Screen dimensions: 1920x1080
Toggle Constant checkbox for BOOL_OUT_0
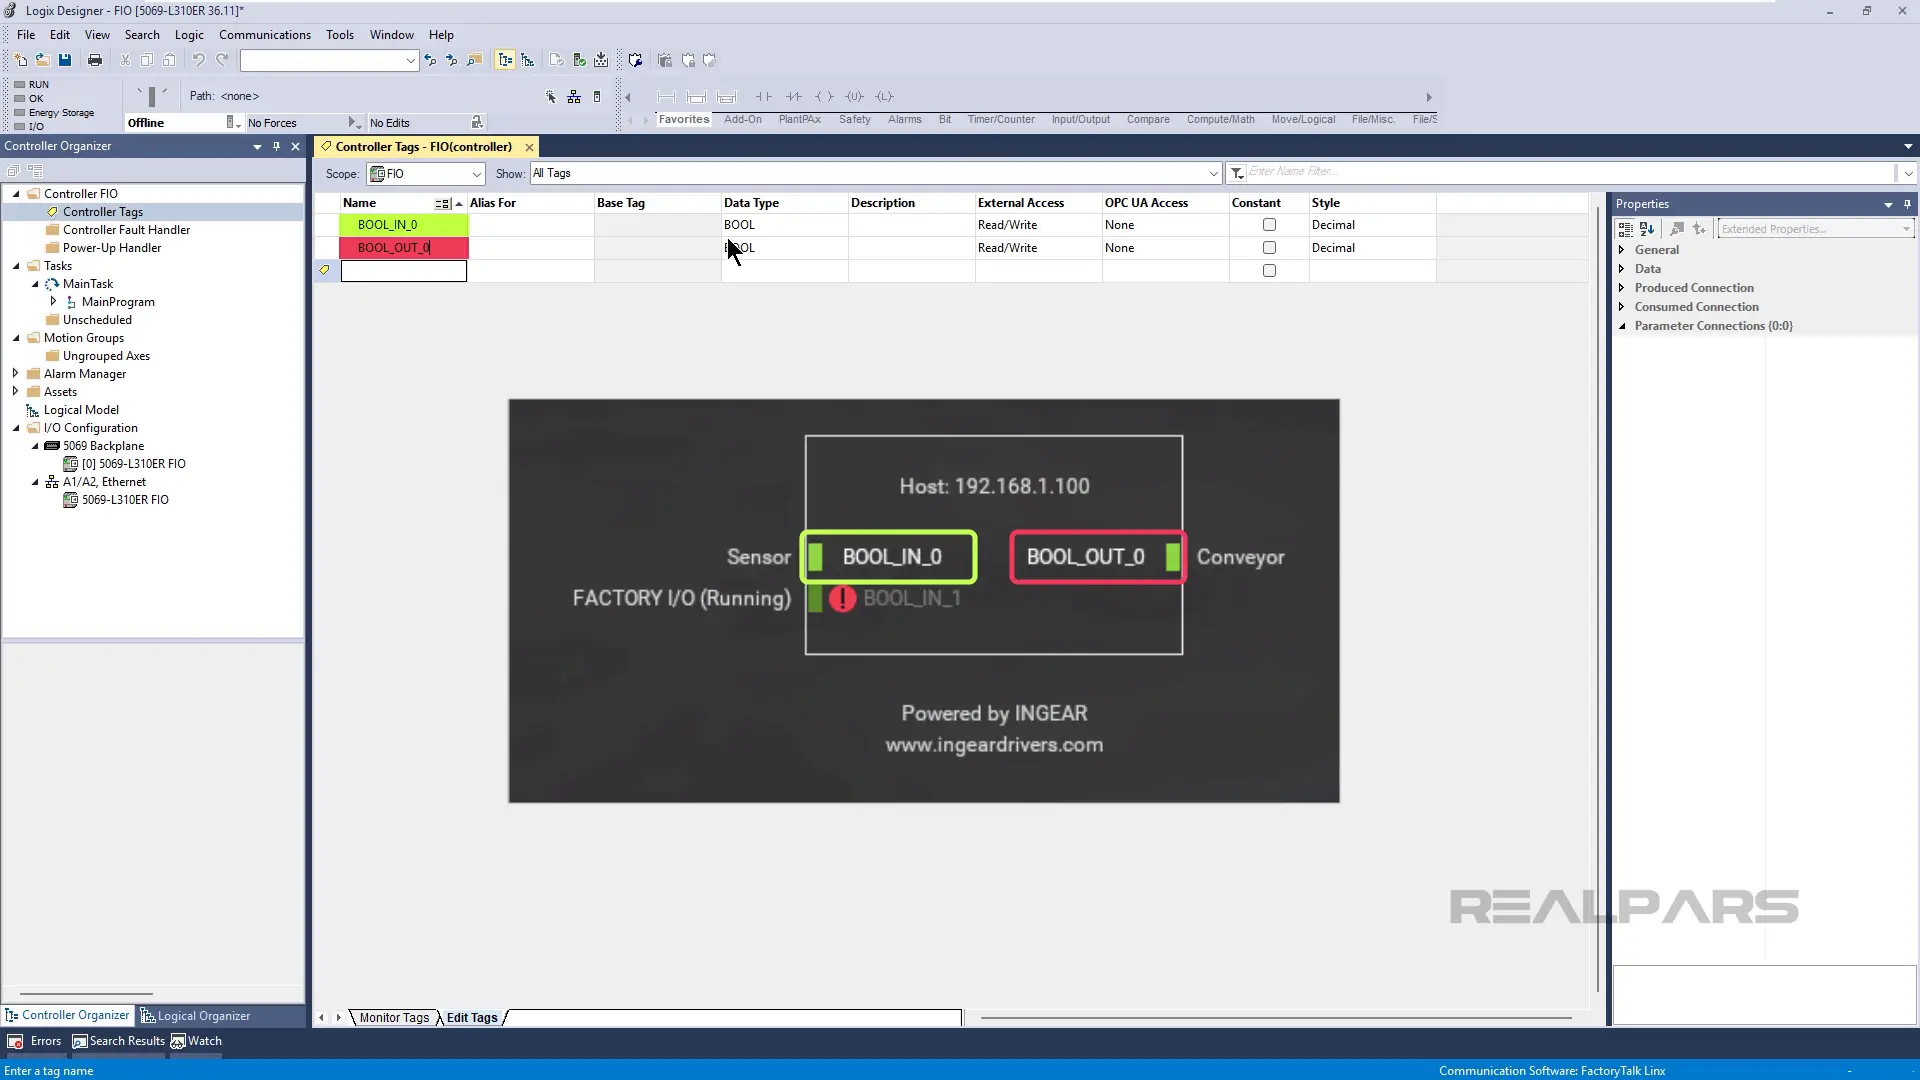coord(1269,248)
